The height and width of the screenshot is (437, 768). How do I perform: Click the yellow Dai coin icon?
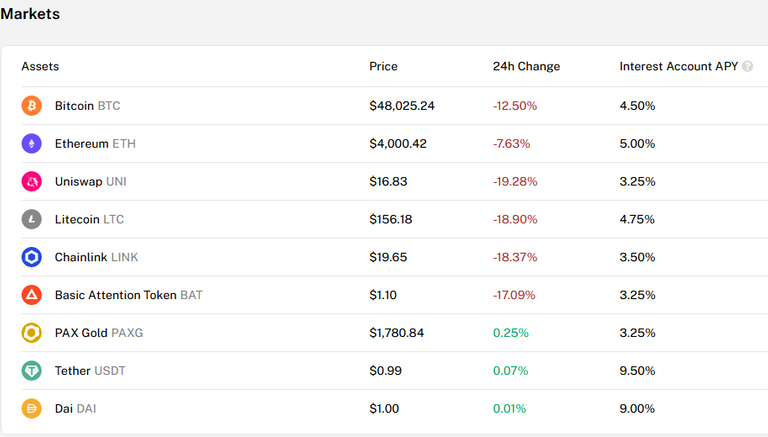coord(31,409)
